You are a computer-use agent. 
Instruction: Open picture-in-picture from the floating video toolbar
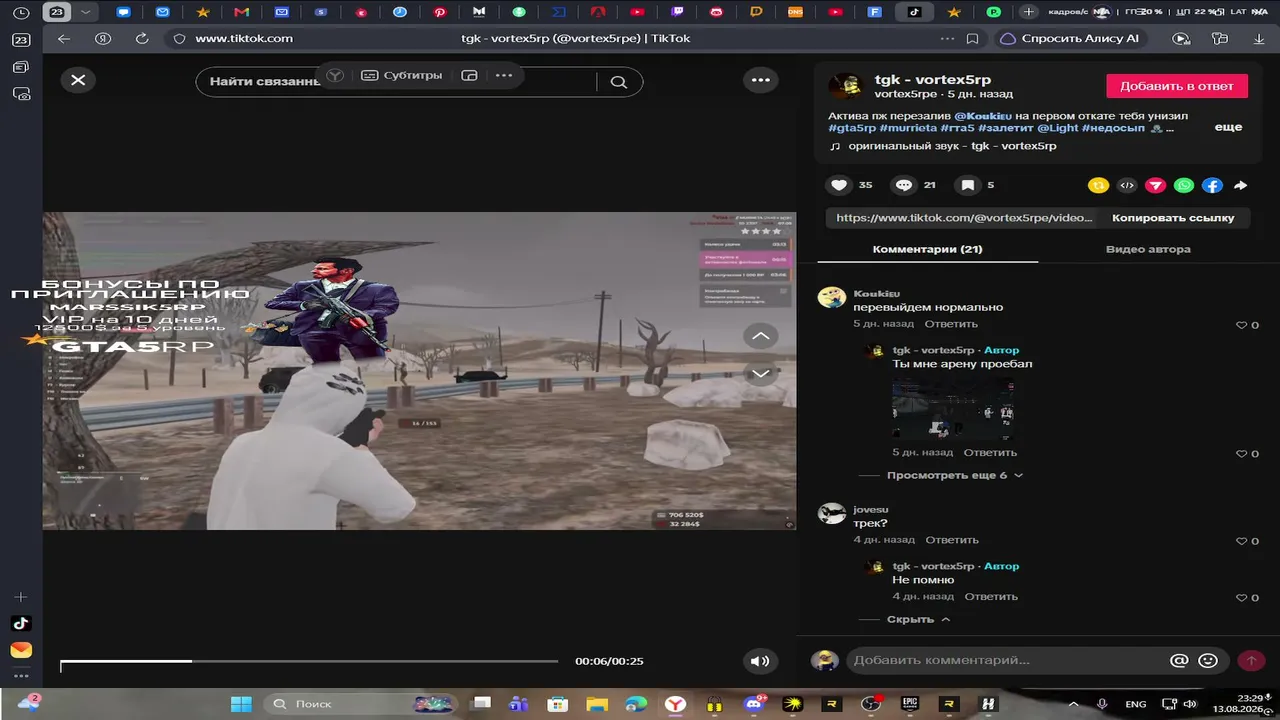(x=469, y=75)
